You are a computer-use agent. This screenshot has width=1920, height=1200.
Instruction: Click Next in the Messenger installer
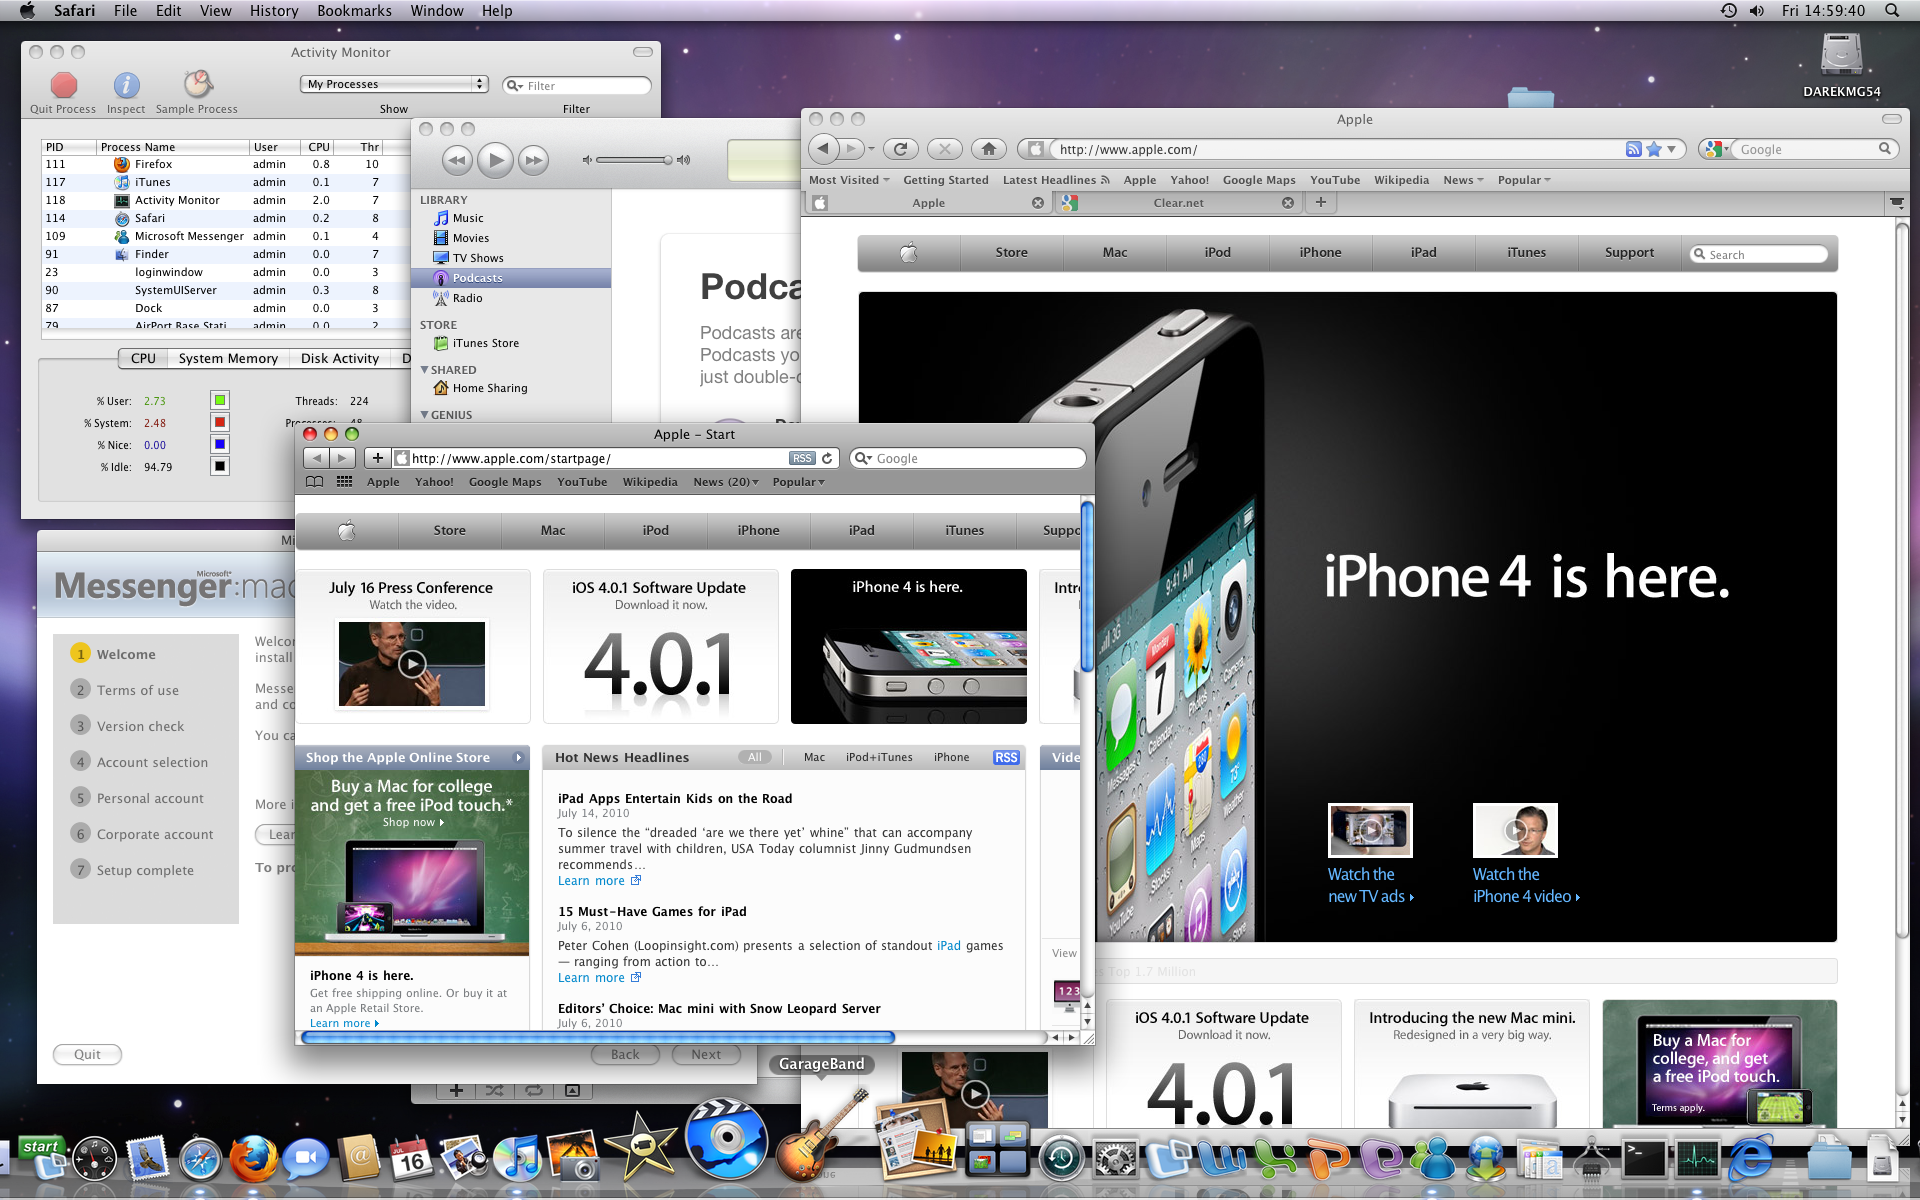click(706, 1054)
